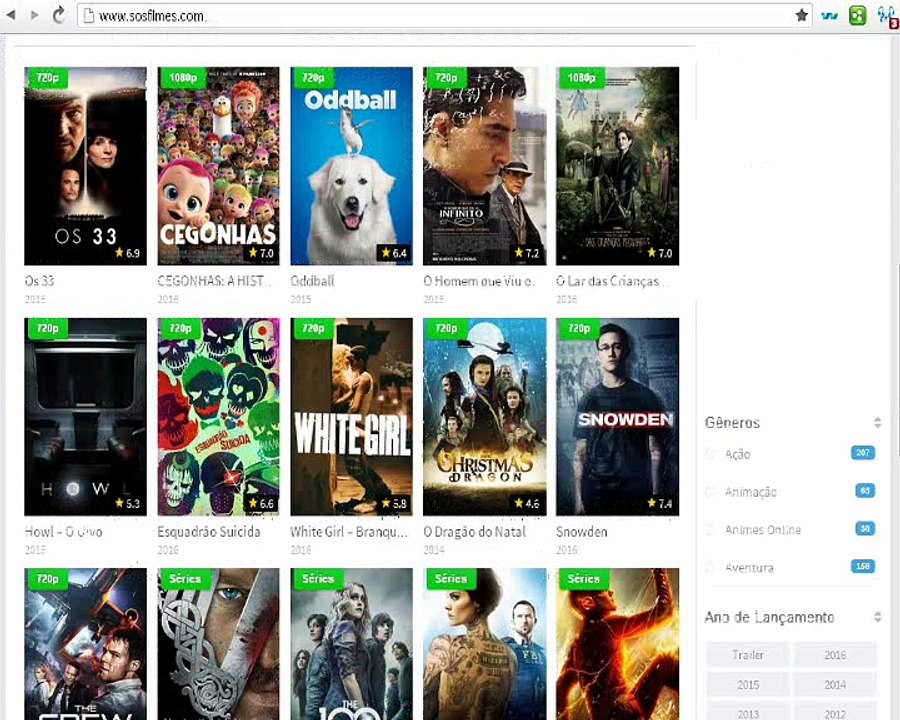900x720 pixels.
Task: Open the Esquadrão Suicida skulls poster
Action: point(219,417)
